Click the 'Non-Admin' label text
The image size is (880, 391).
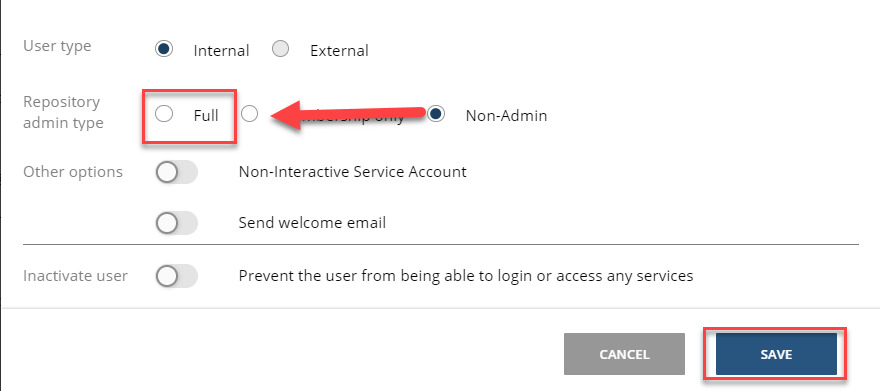pos(506,116)
